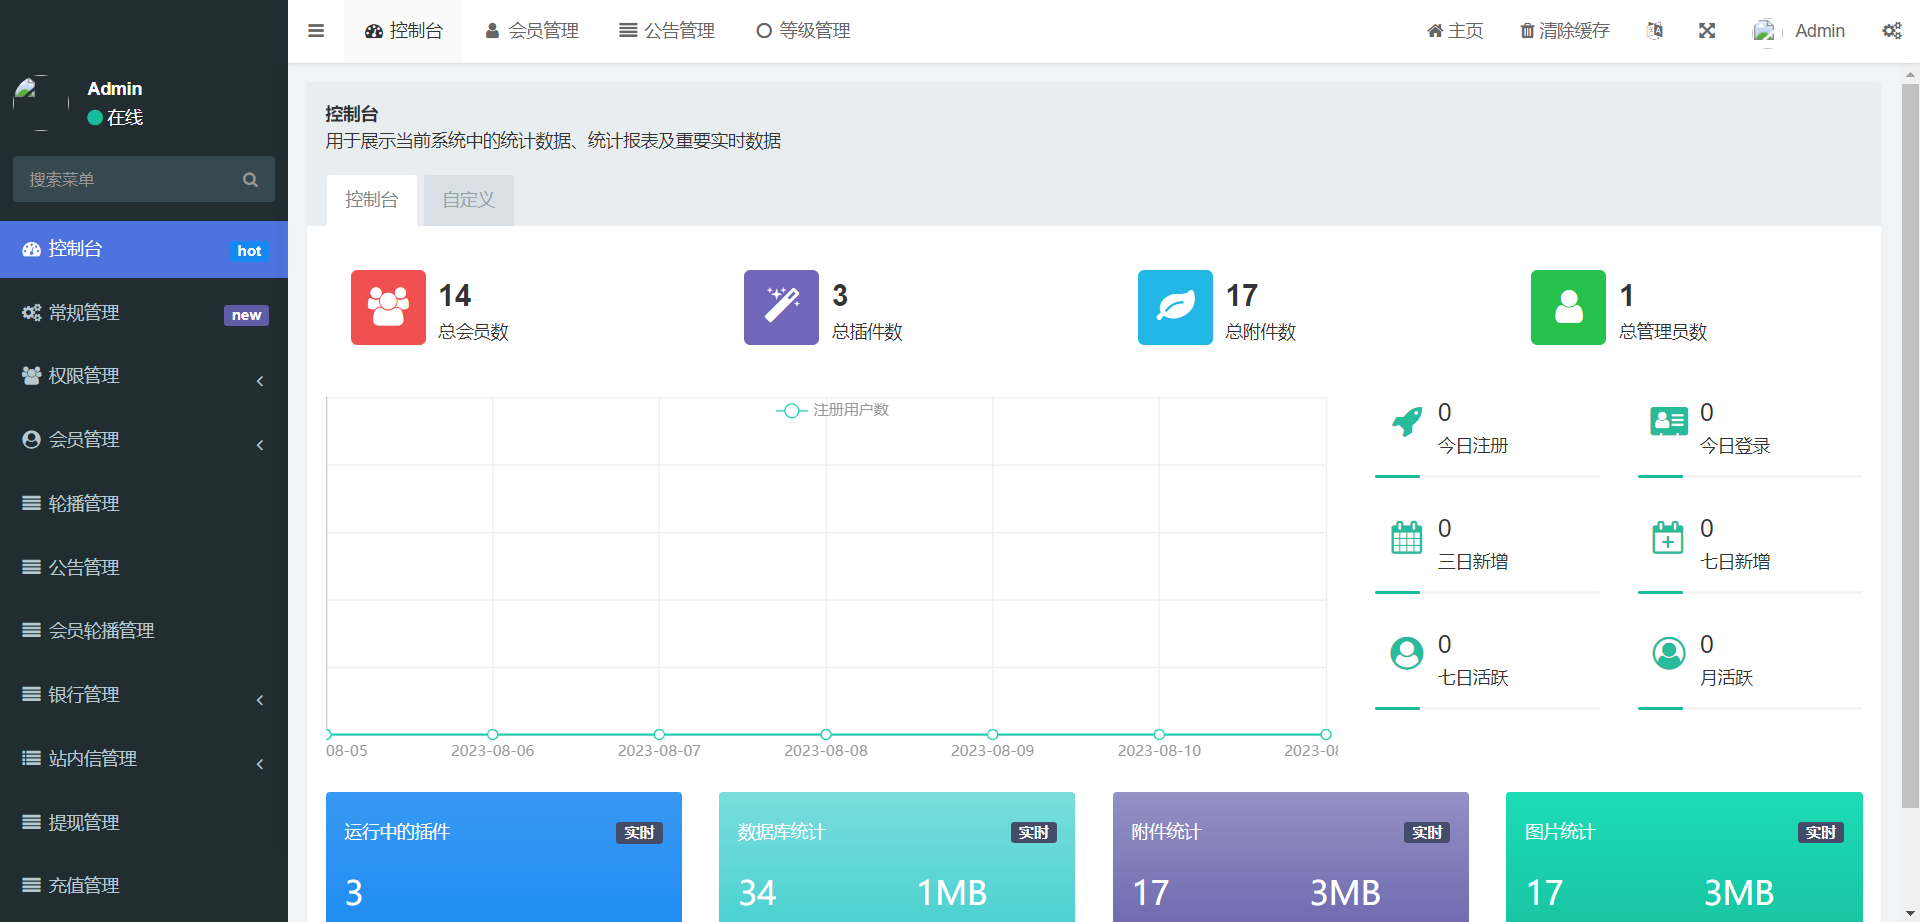Click the red total members icon
Viewport: 1920px width, 922px height.
point(388,307)
